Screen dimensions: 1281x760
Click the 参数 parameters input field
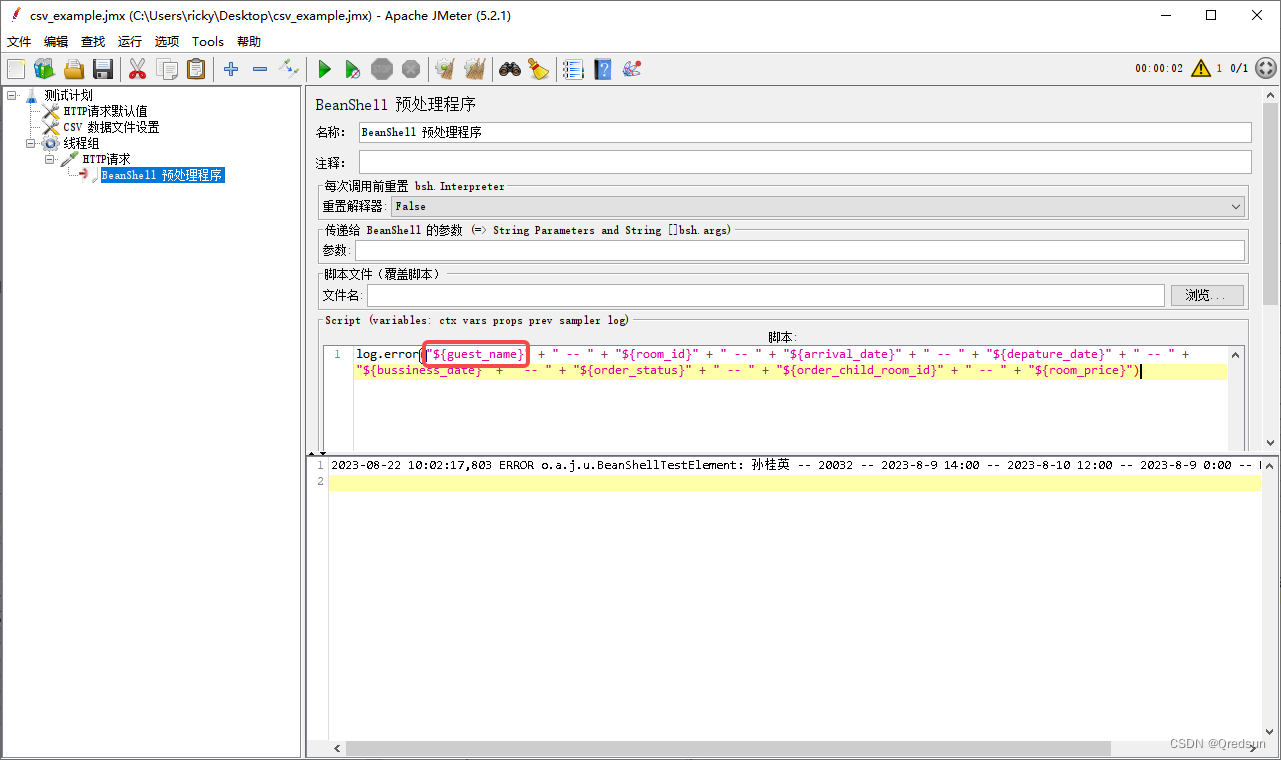point(799,250)
